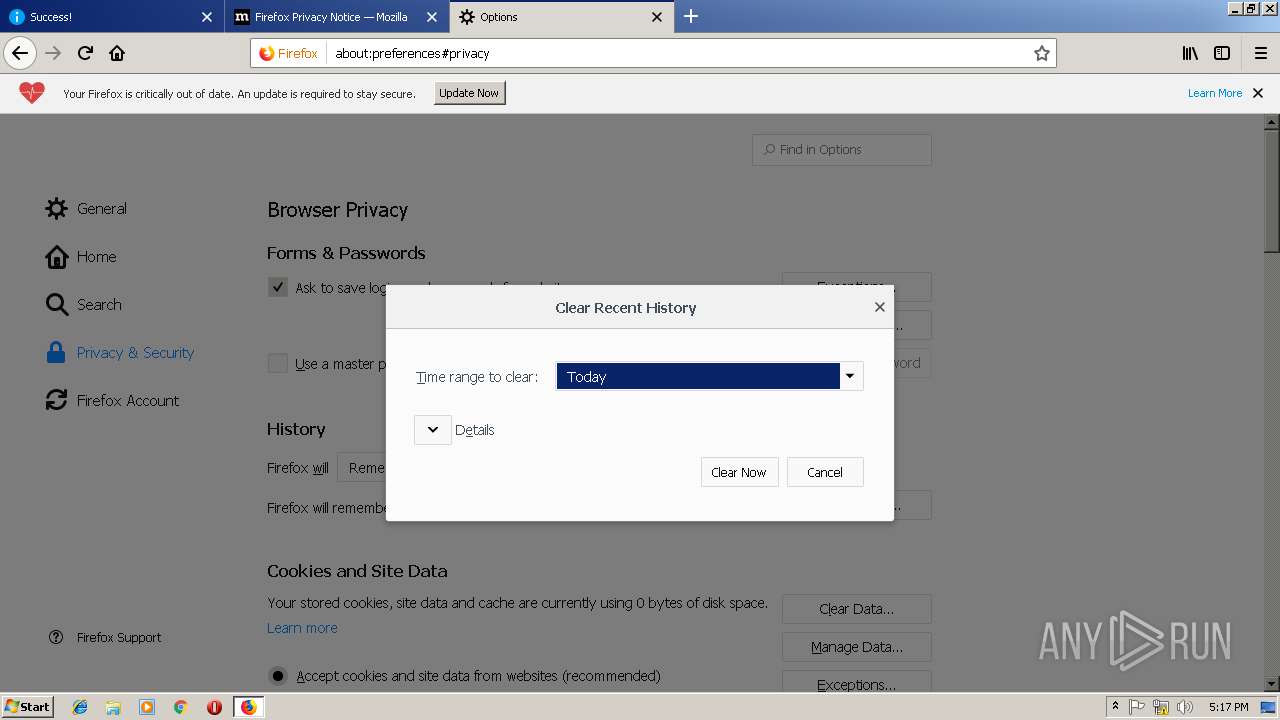Open the file explorer from the taskbar
1280x720 pixels.
113,707
